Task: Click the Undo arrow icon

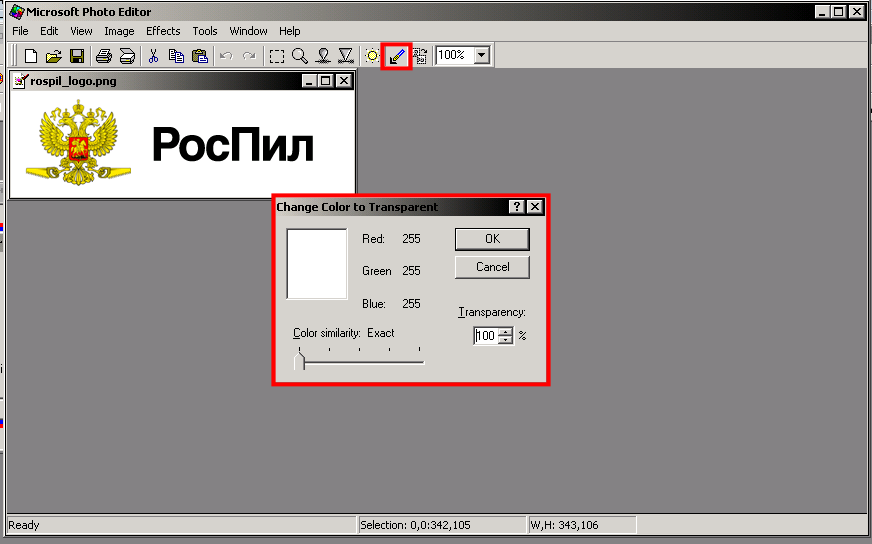Action: pos(226,56)
